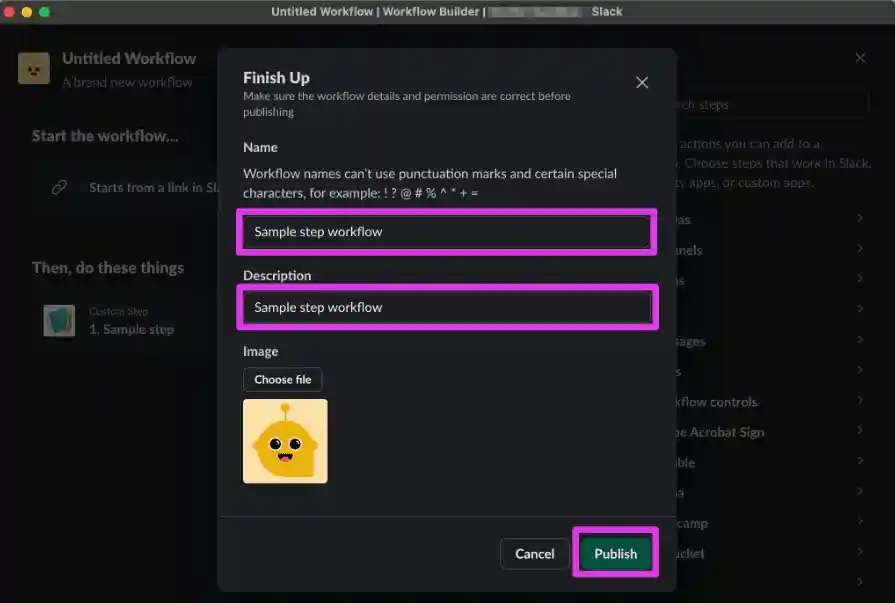Click inside the Description field
Screen dimensions: 895x603
click(x=446, y=307)
